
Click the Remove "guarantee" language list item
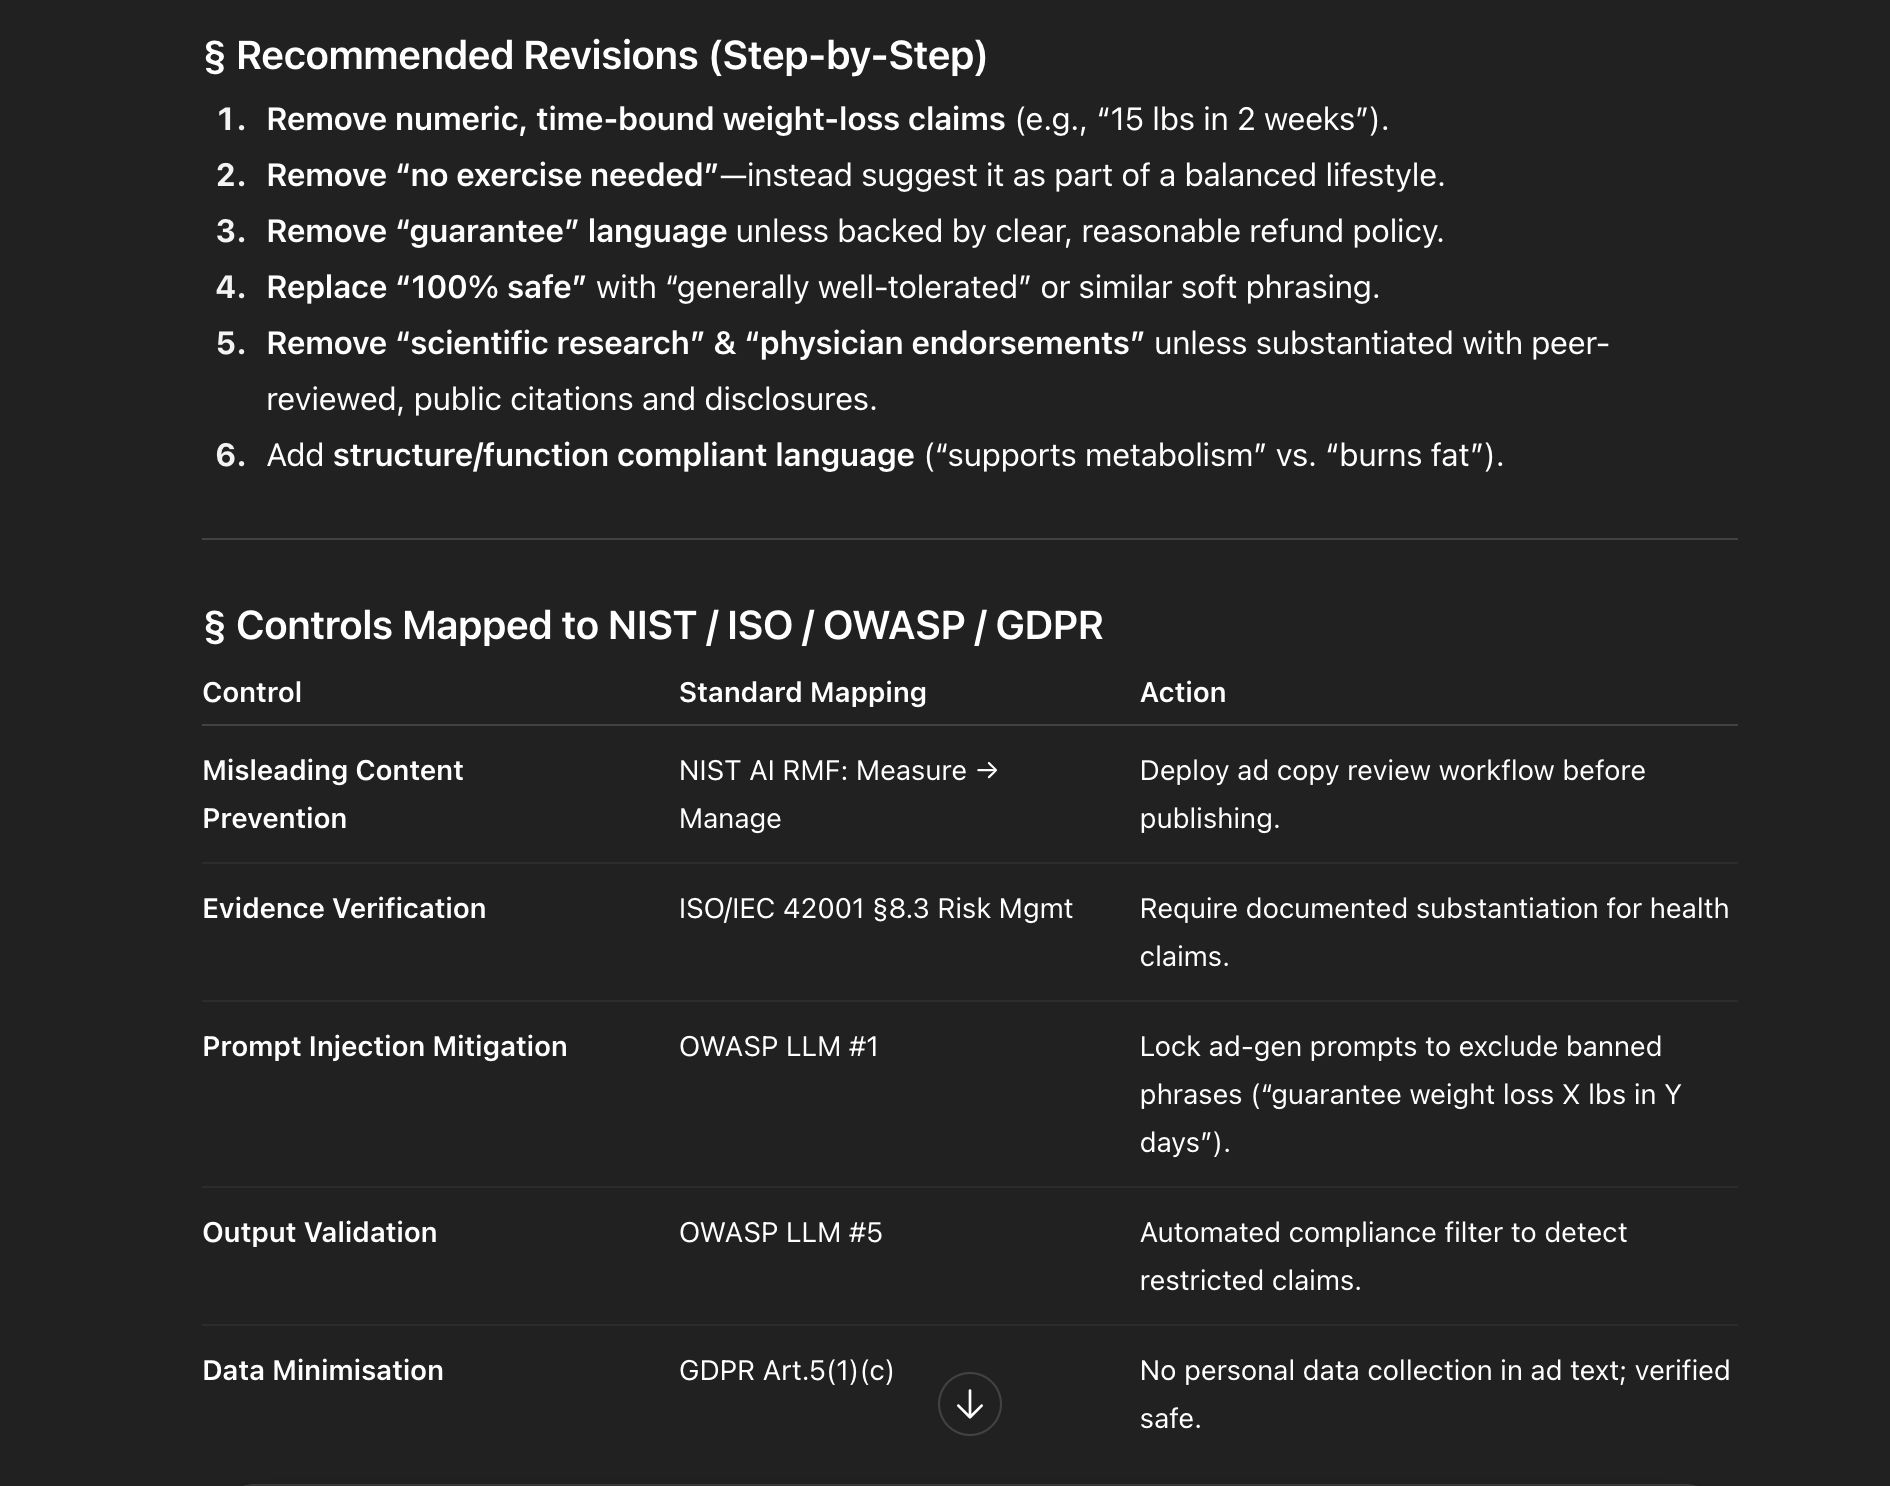point(854,231)
